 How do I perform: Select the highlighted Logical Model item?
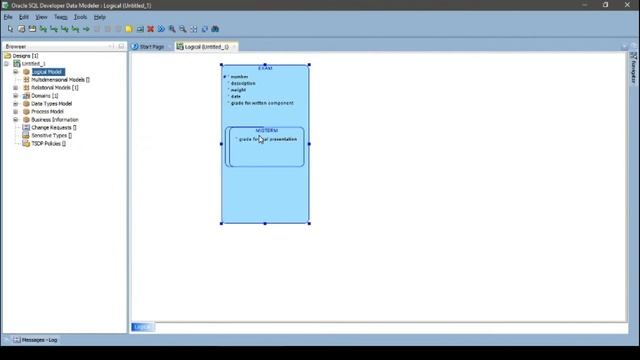[48, 72]
